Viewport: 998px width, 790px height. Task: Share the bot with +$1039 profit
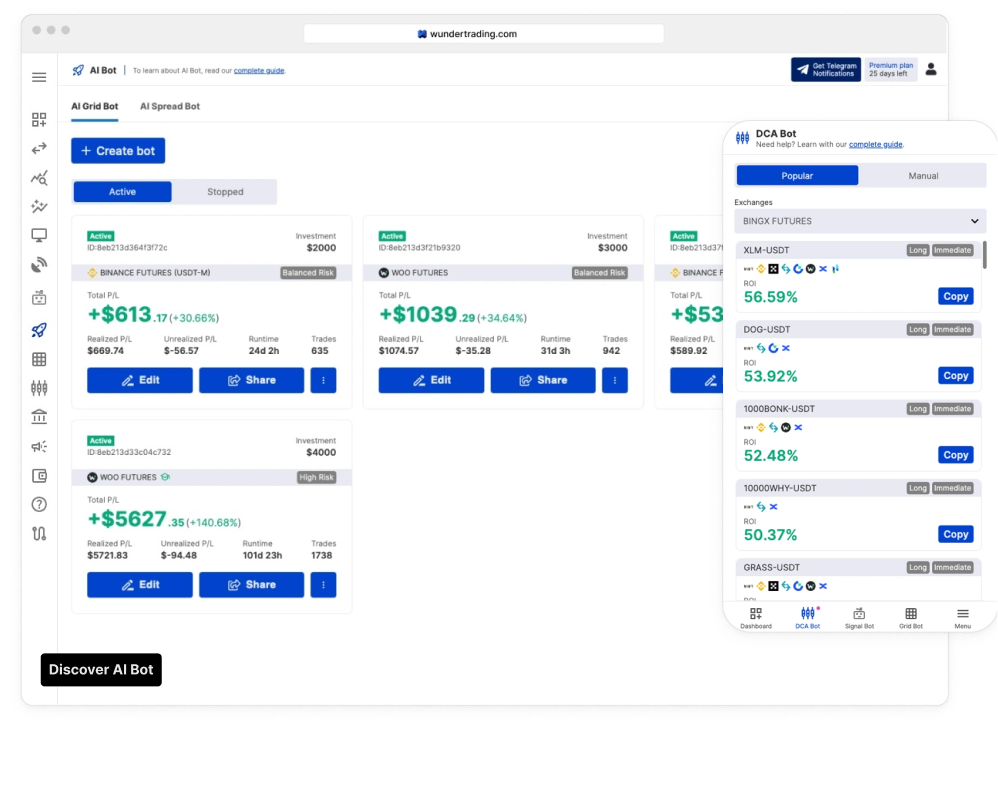[x=543, y=380]
